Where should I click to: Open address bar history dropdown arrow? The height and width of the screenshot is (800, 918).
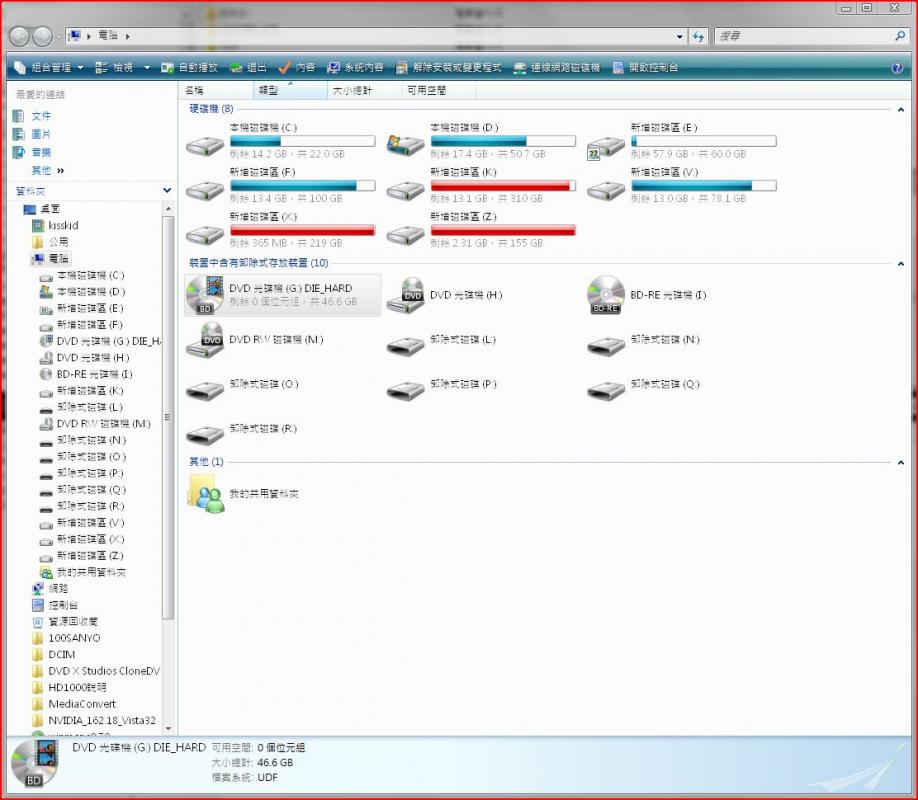pos(680,36)
